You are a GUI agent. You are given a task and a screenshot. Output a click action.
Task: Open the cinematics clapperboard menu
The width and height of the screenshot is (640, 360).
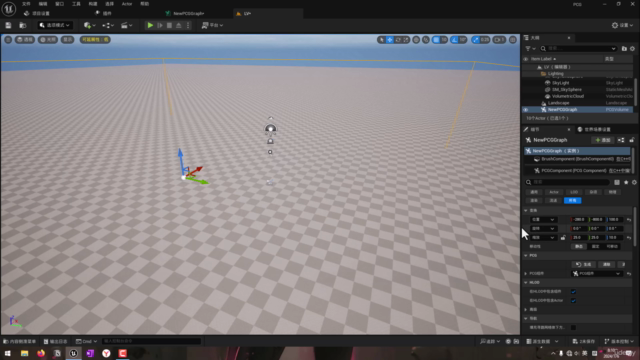tap(127, 25)
